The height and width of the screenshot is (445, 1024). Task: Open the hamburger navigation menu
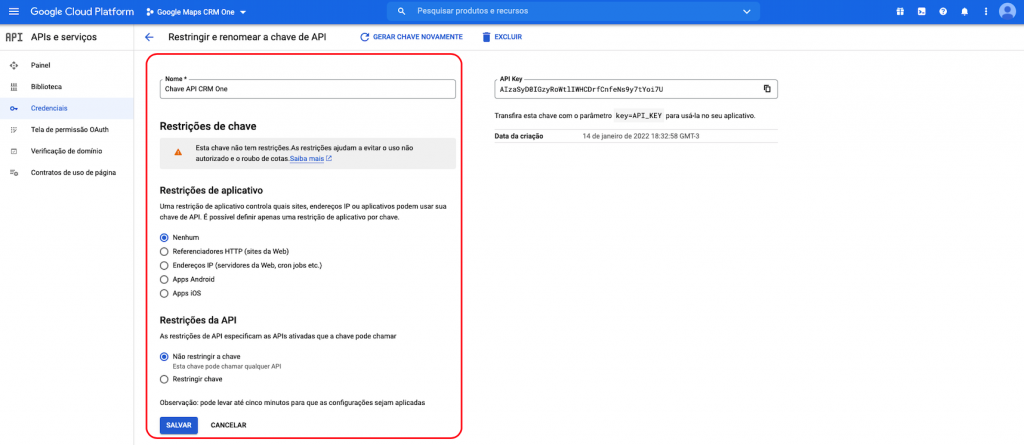(x=13, y=11)
